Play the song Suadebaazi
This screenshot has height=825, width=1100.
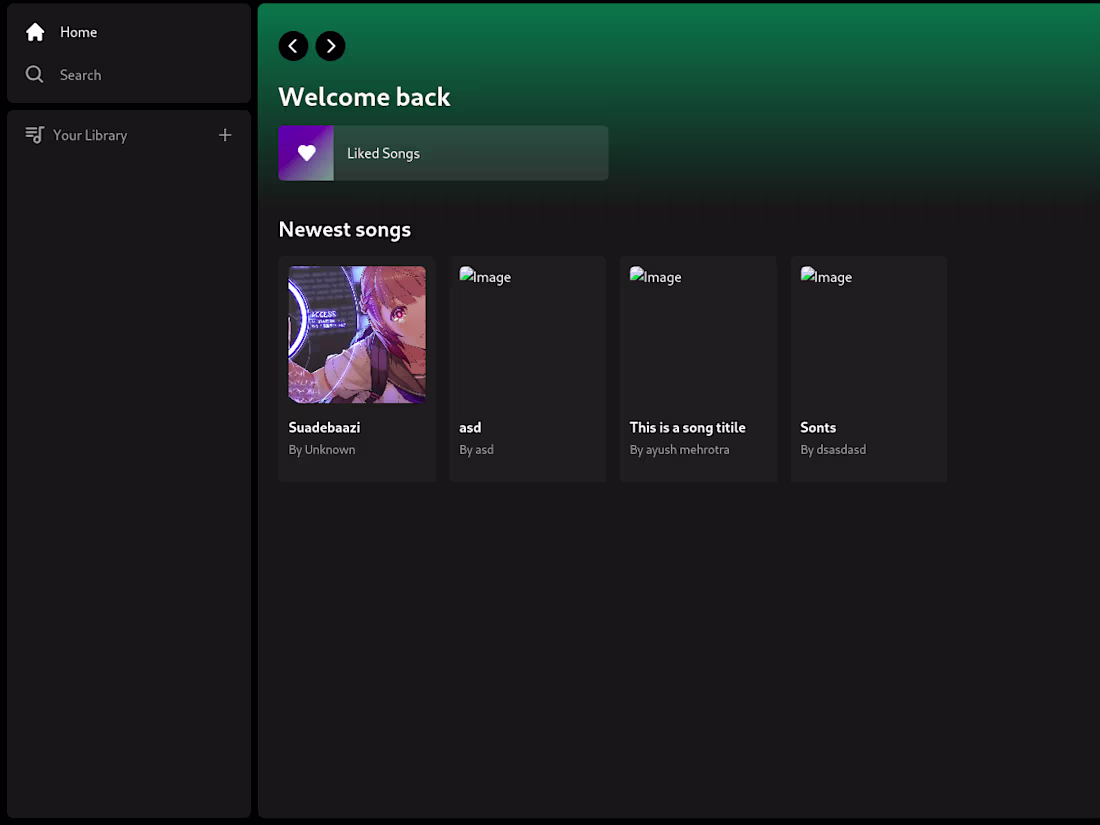(357, 368)
